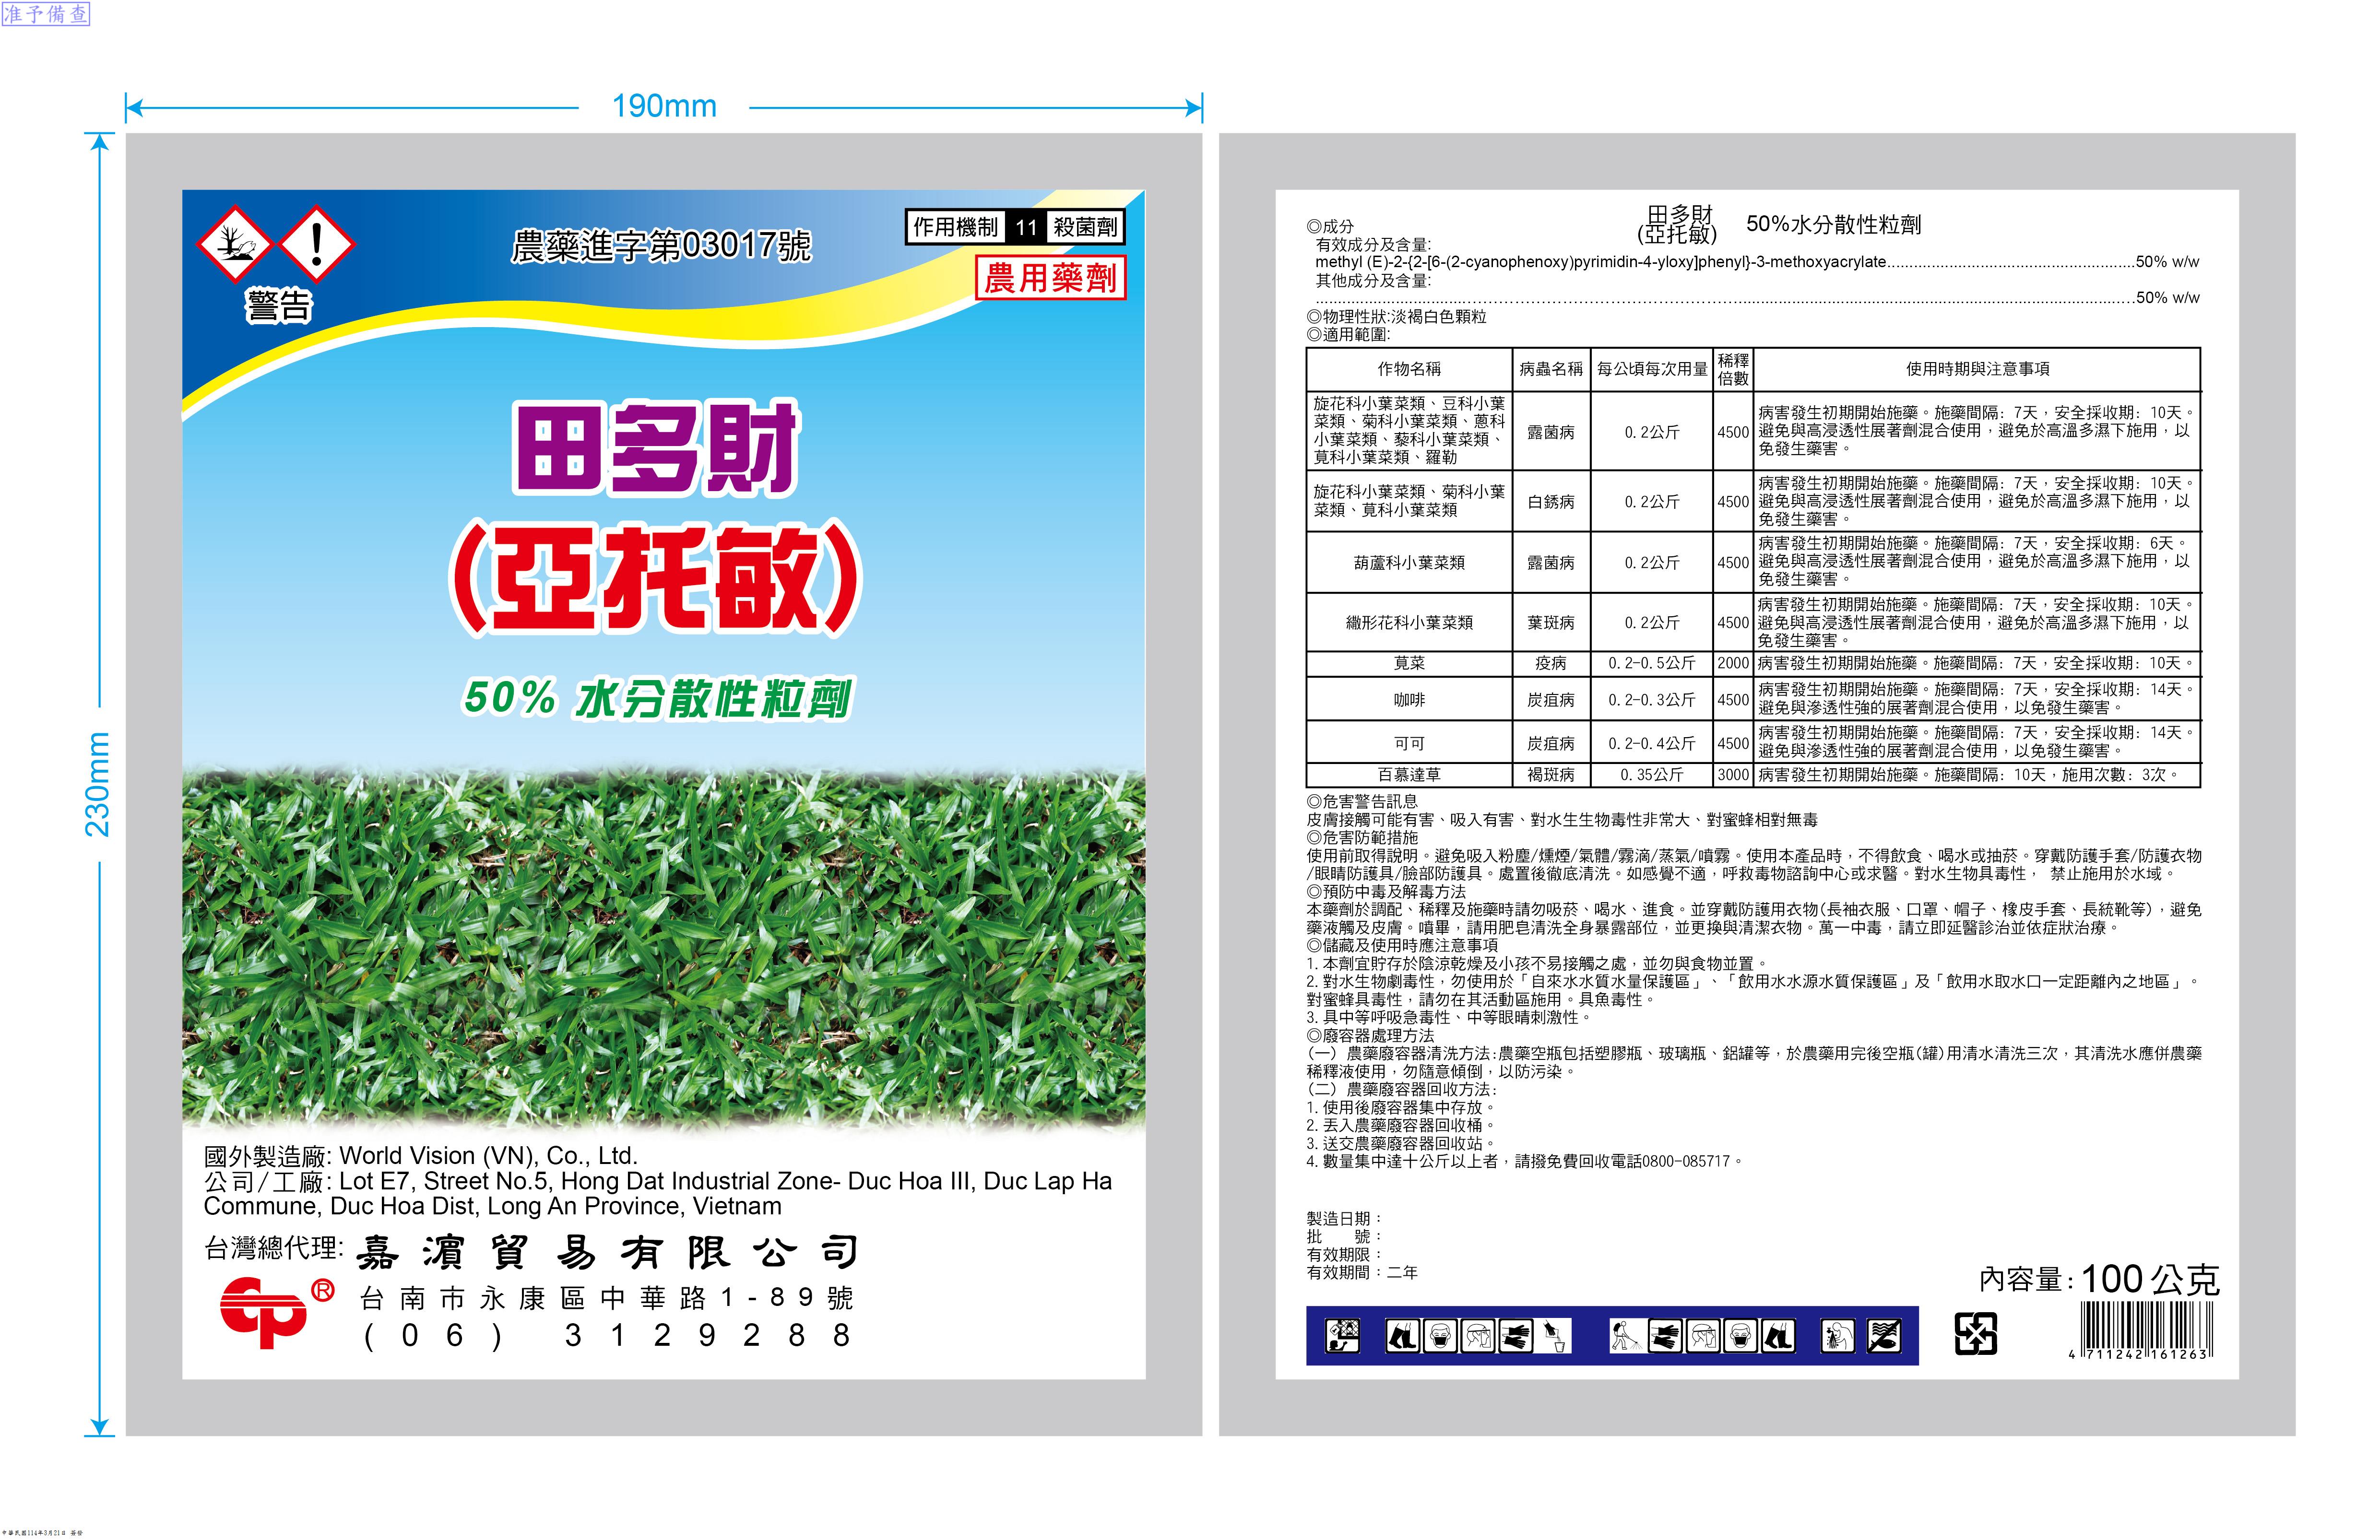Click the 0.2-0.5公斤 dosage cell
The image size is (2380, 1540).
[x=1652, y=664]
